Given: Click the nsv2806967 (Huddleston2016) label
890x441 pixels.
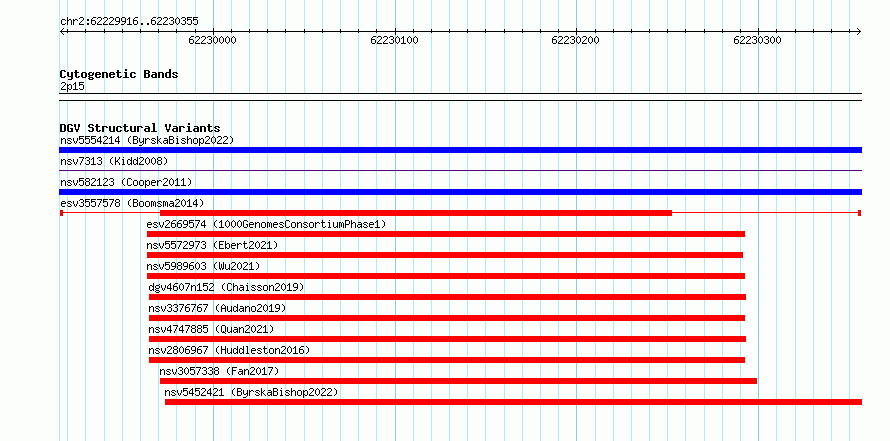Looking at the screenshot, I should click(229, 350).
